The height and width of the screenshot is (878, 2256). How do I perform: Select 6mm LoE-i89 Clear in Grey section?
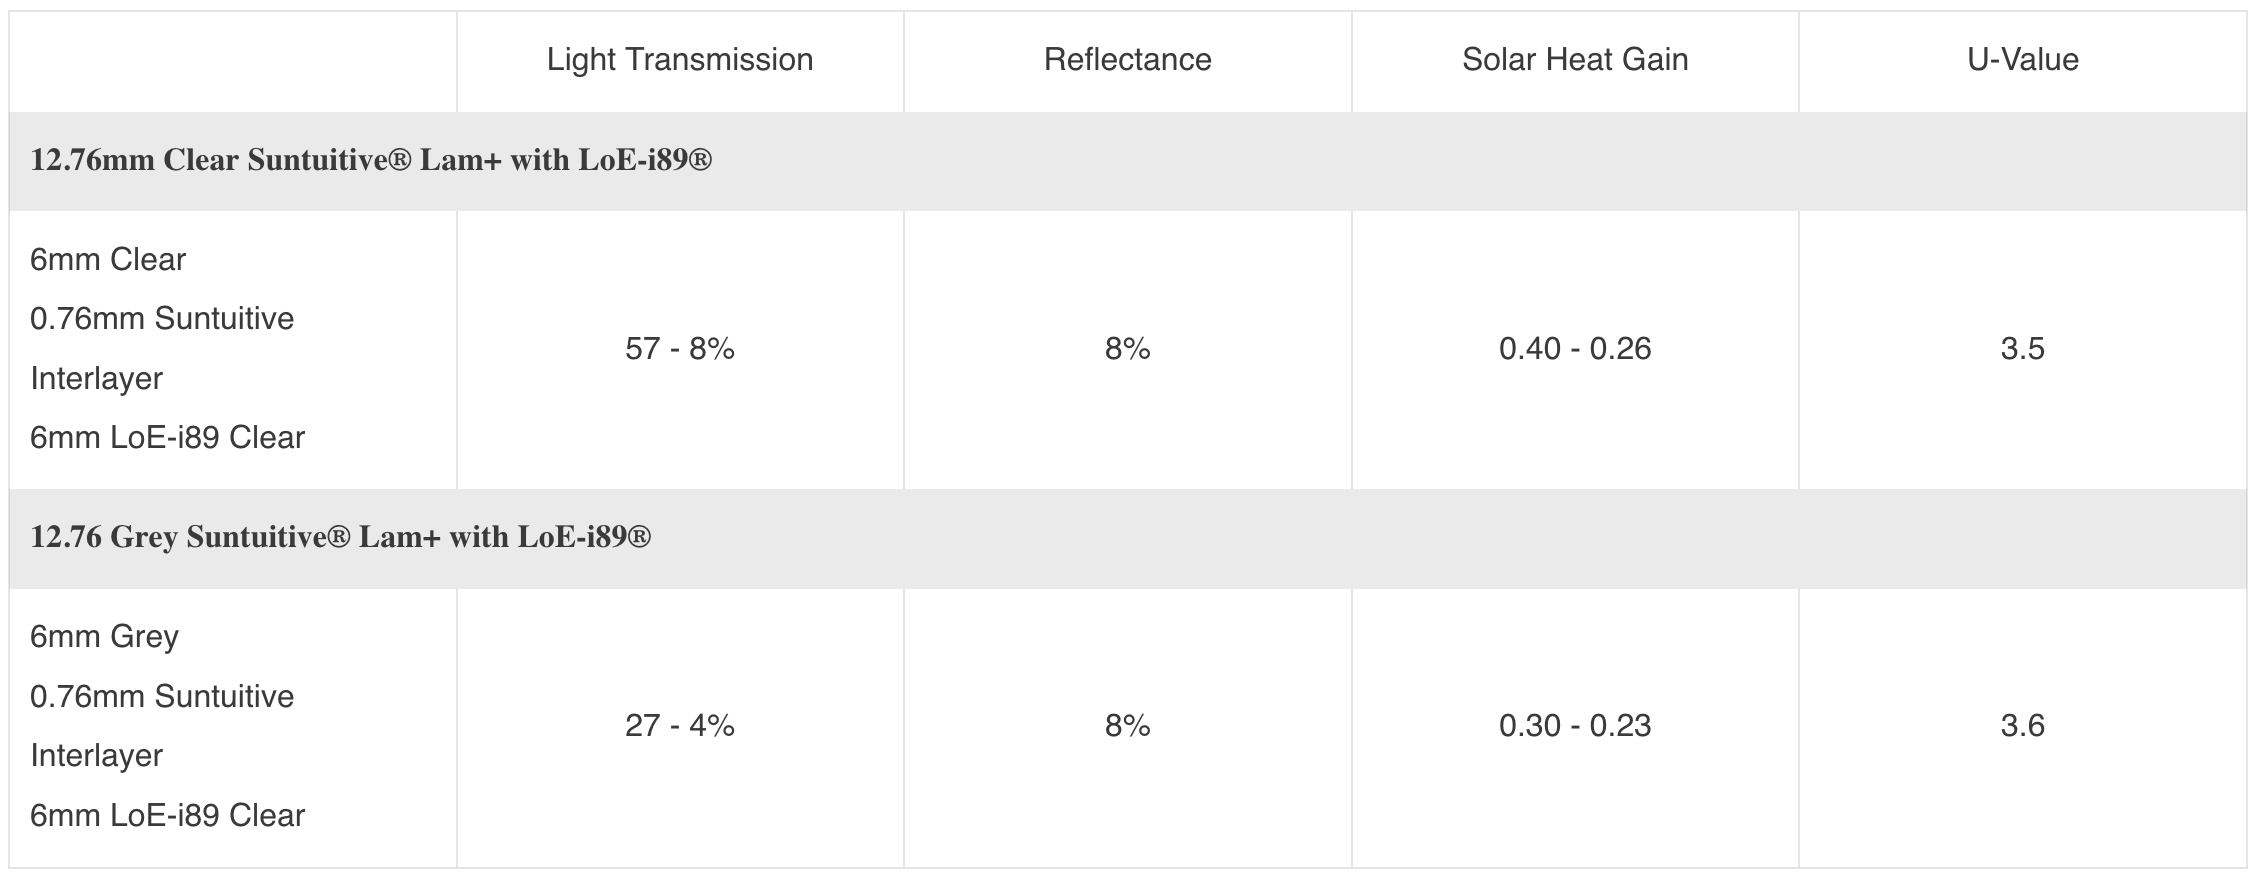coord(167,816)
